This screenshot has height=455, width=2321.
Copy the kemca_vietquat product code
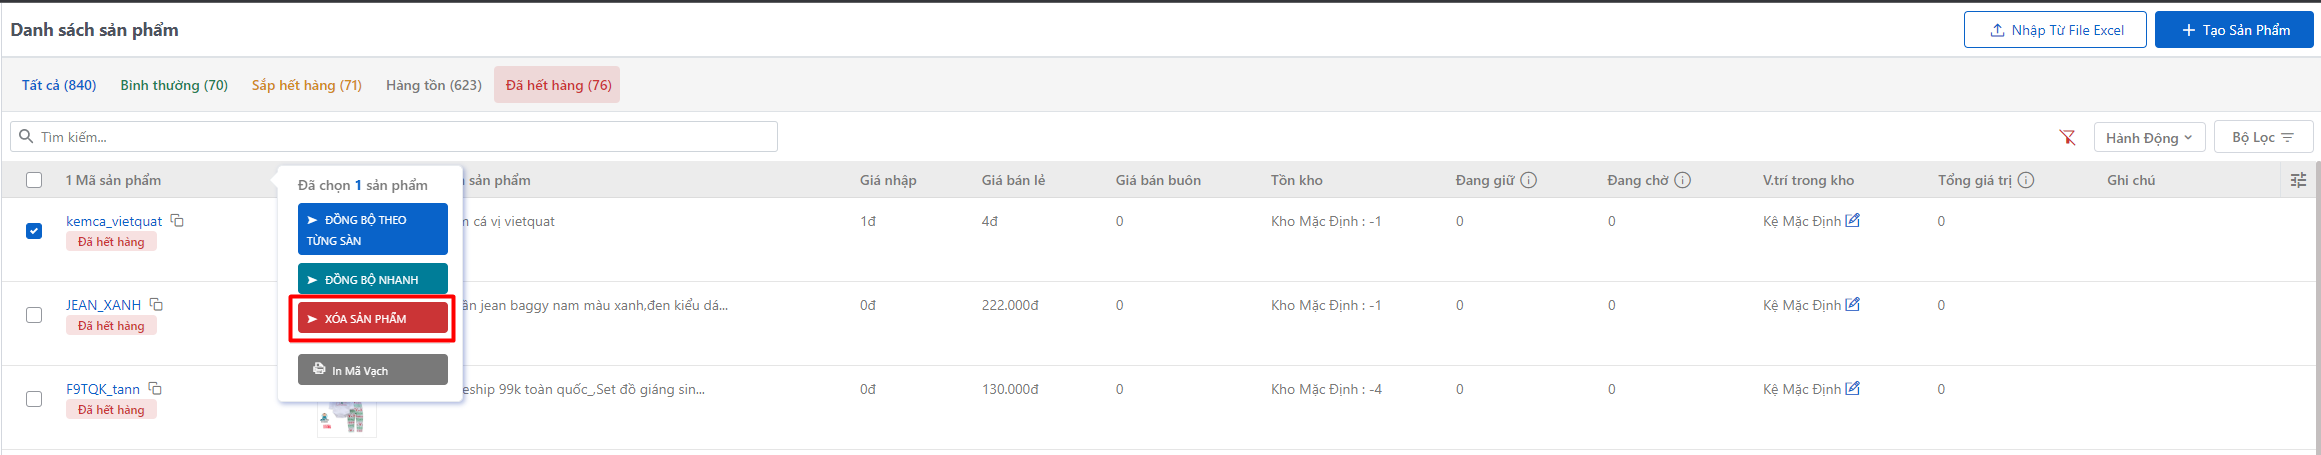pos(177,221)
